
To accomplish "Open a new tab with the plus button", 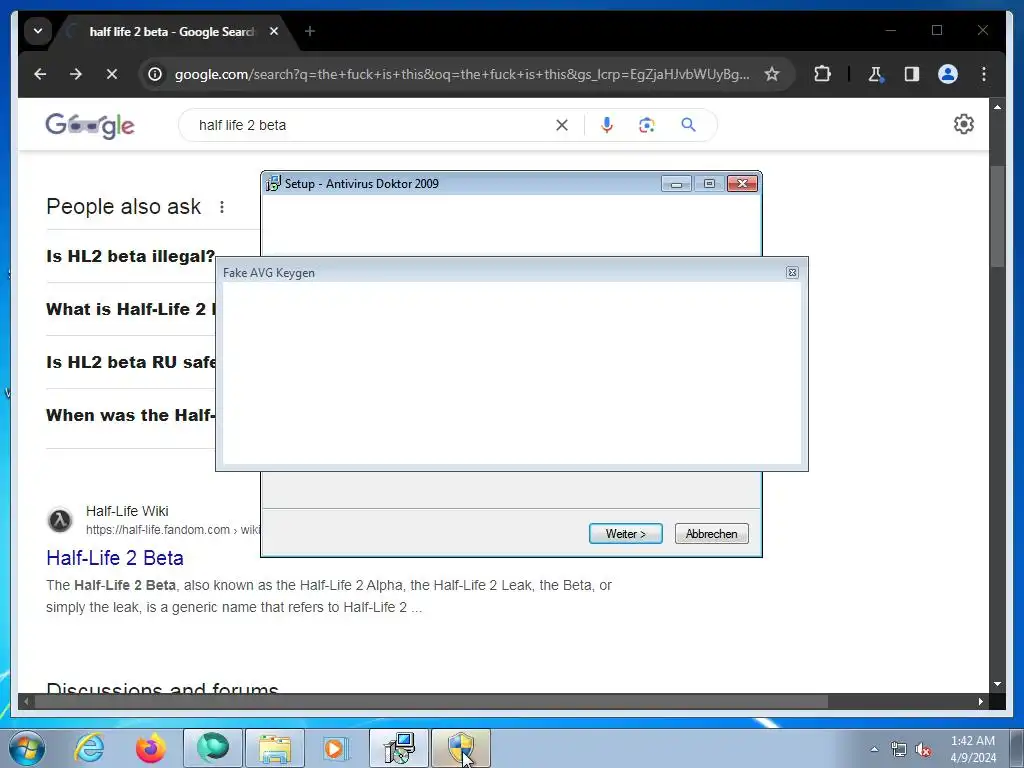I will 310,31.
